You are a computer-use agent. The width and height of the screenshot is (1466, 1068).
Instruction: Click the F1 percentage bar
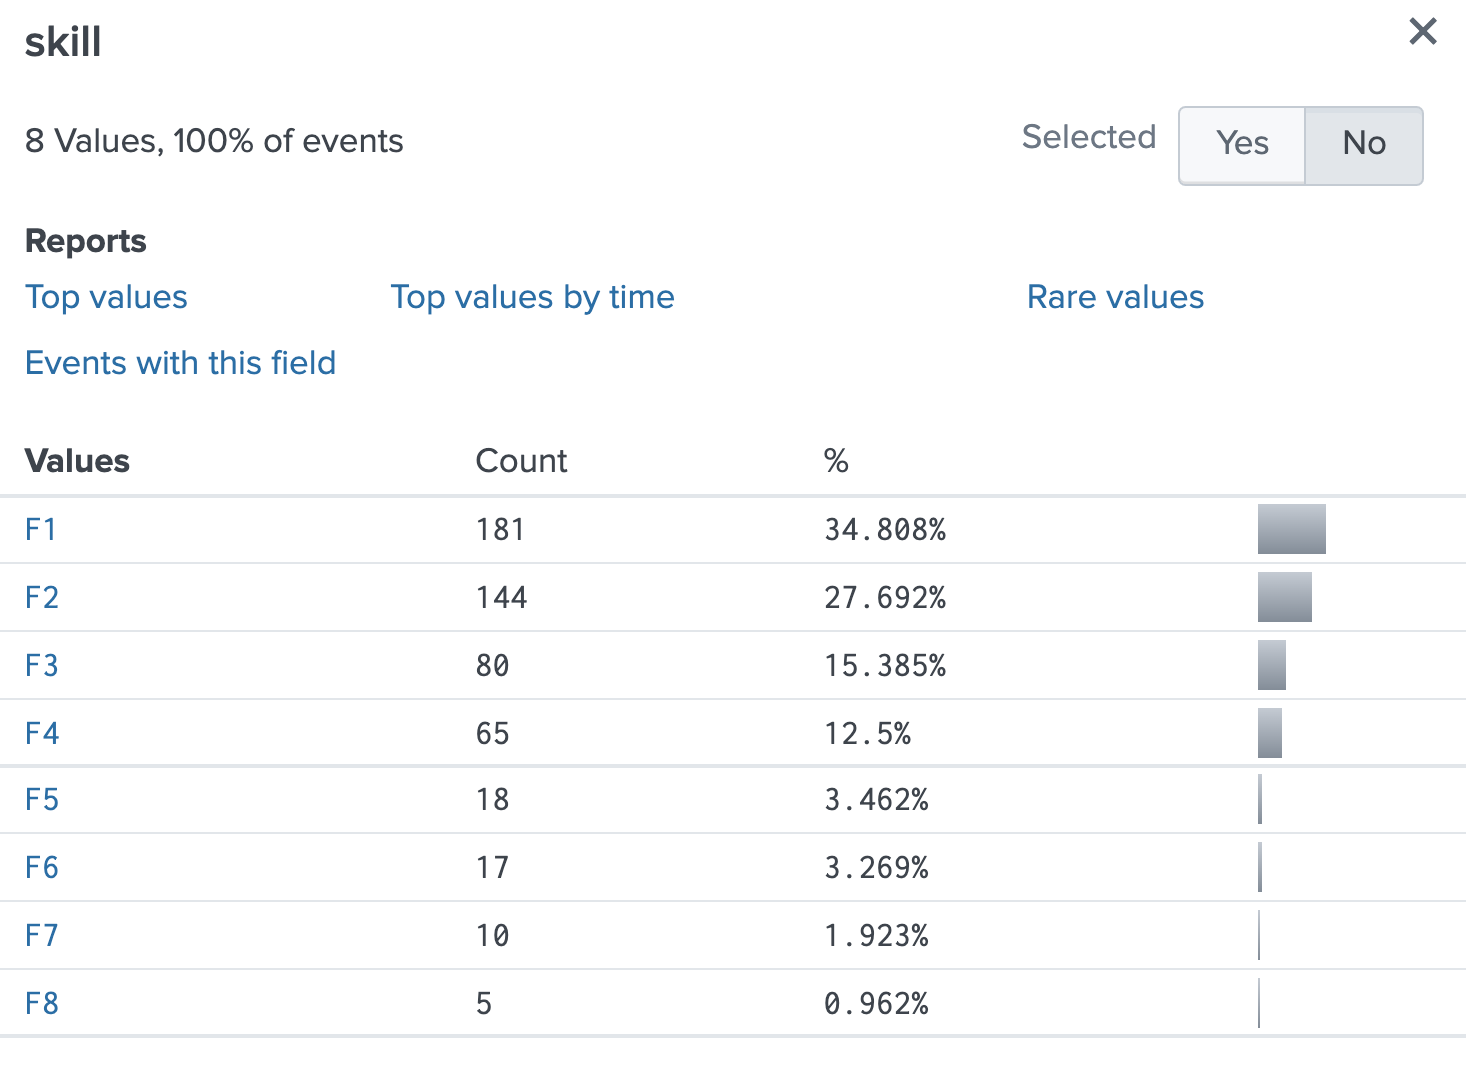[1291, 529]
